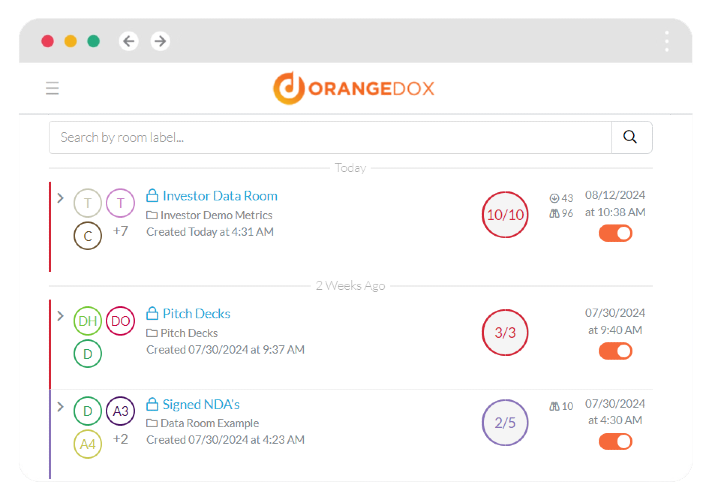Click 'Created Today at 4:31 AM' text
Screen dimensions: 712x500
click(x=210, y=232)
